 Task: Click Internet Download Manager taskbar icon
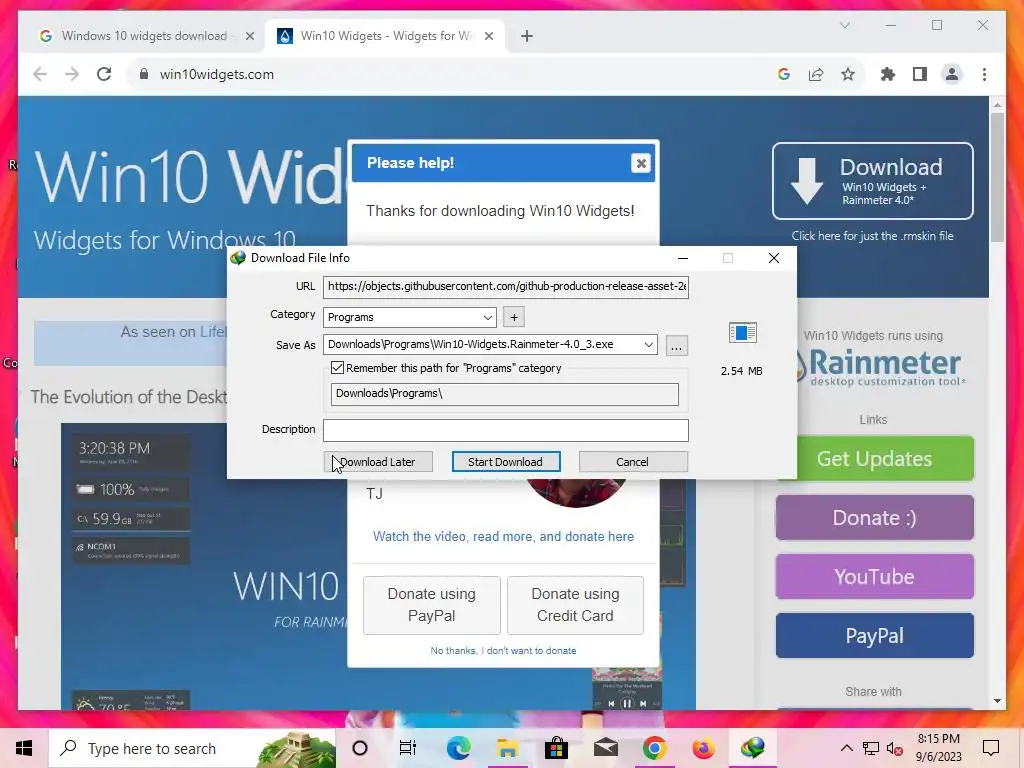(752, 748)
